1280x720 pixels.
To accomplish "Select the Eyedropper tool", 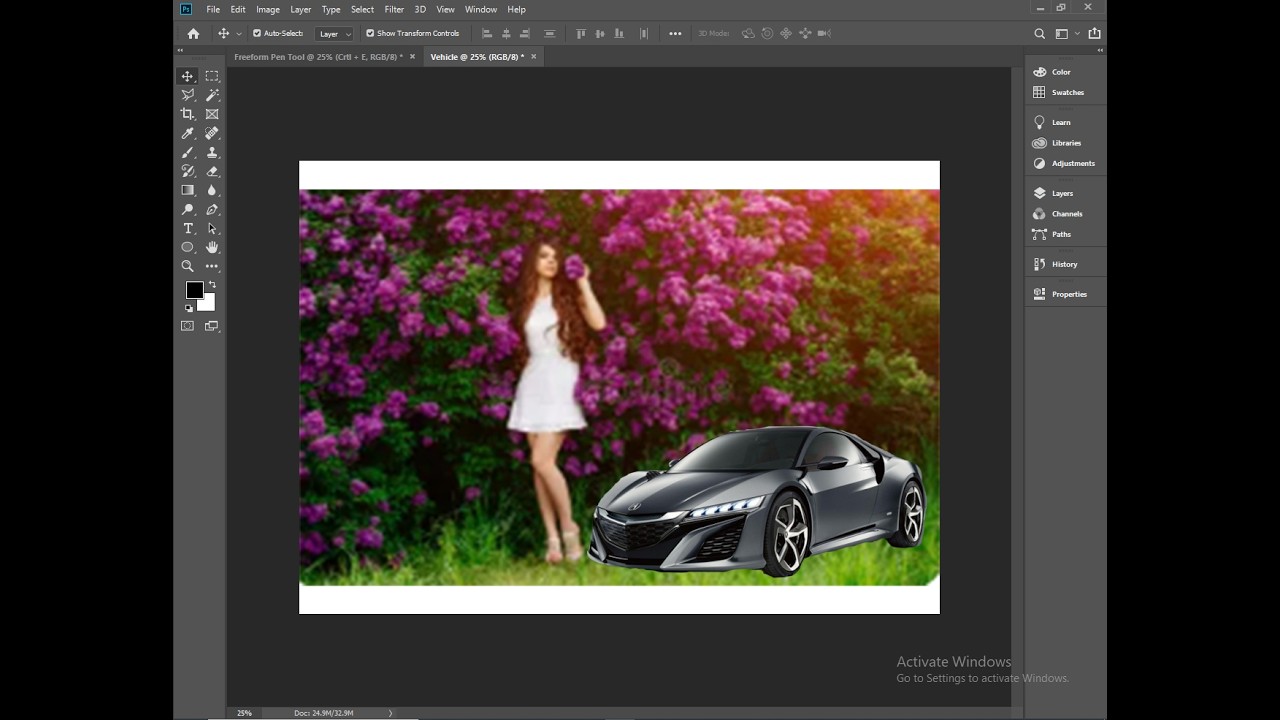I will [187, 133].
